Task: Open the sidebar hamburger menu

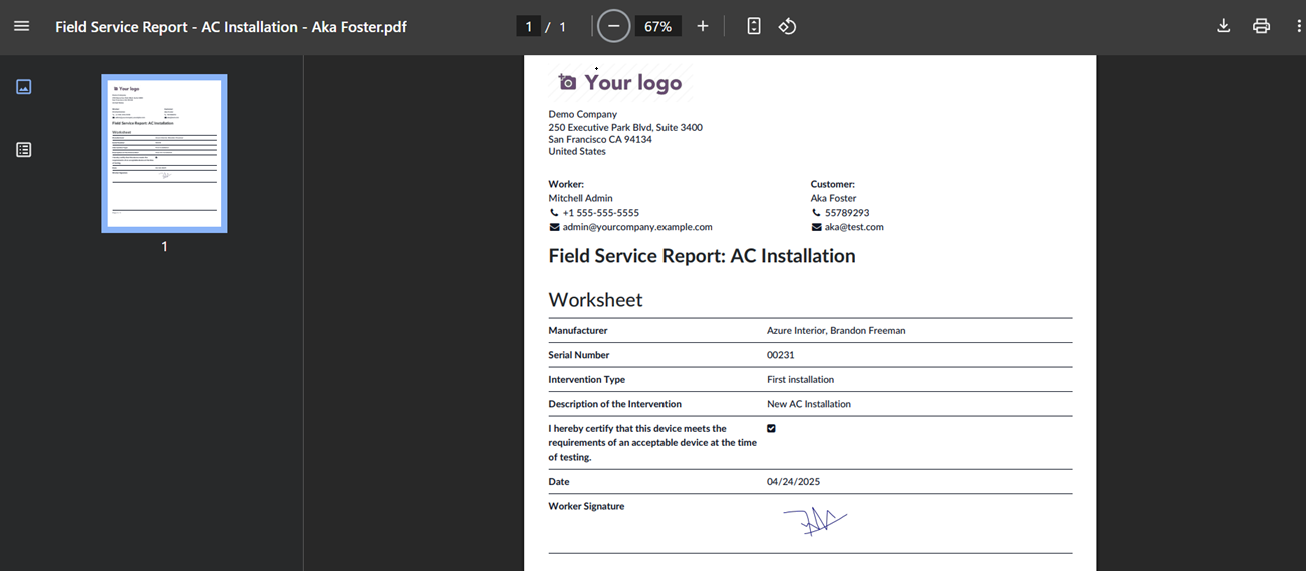Action: (21, 26)
